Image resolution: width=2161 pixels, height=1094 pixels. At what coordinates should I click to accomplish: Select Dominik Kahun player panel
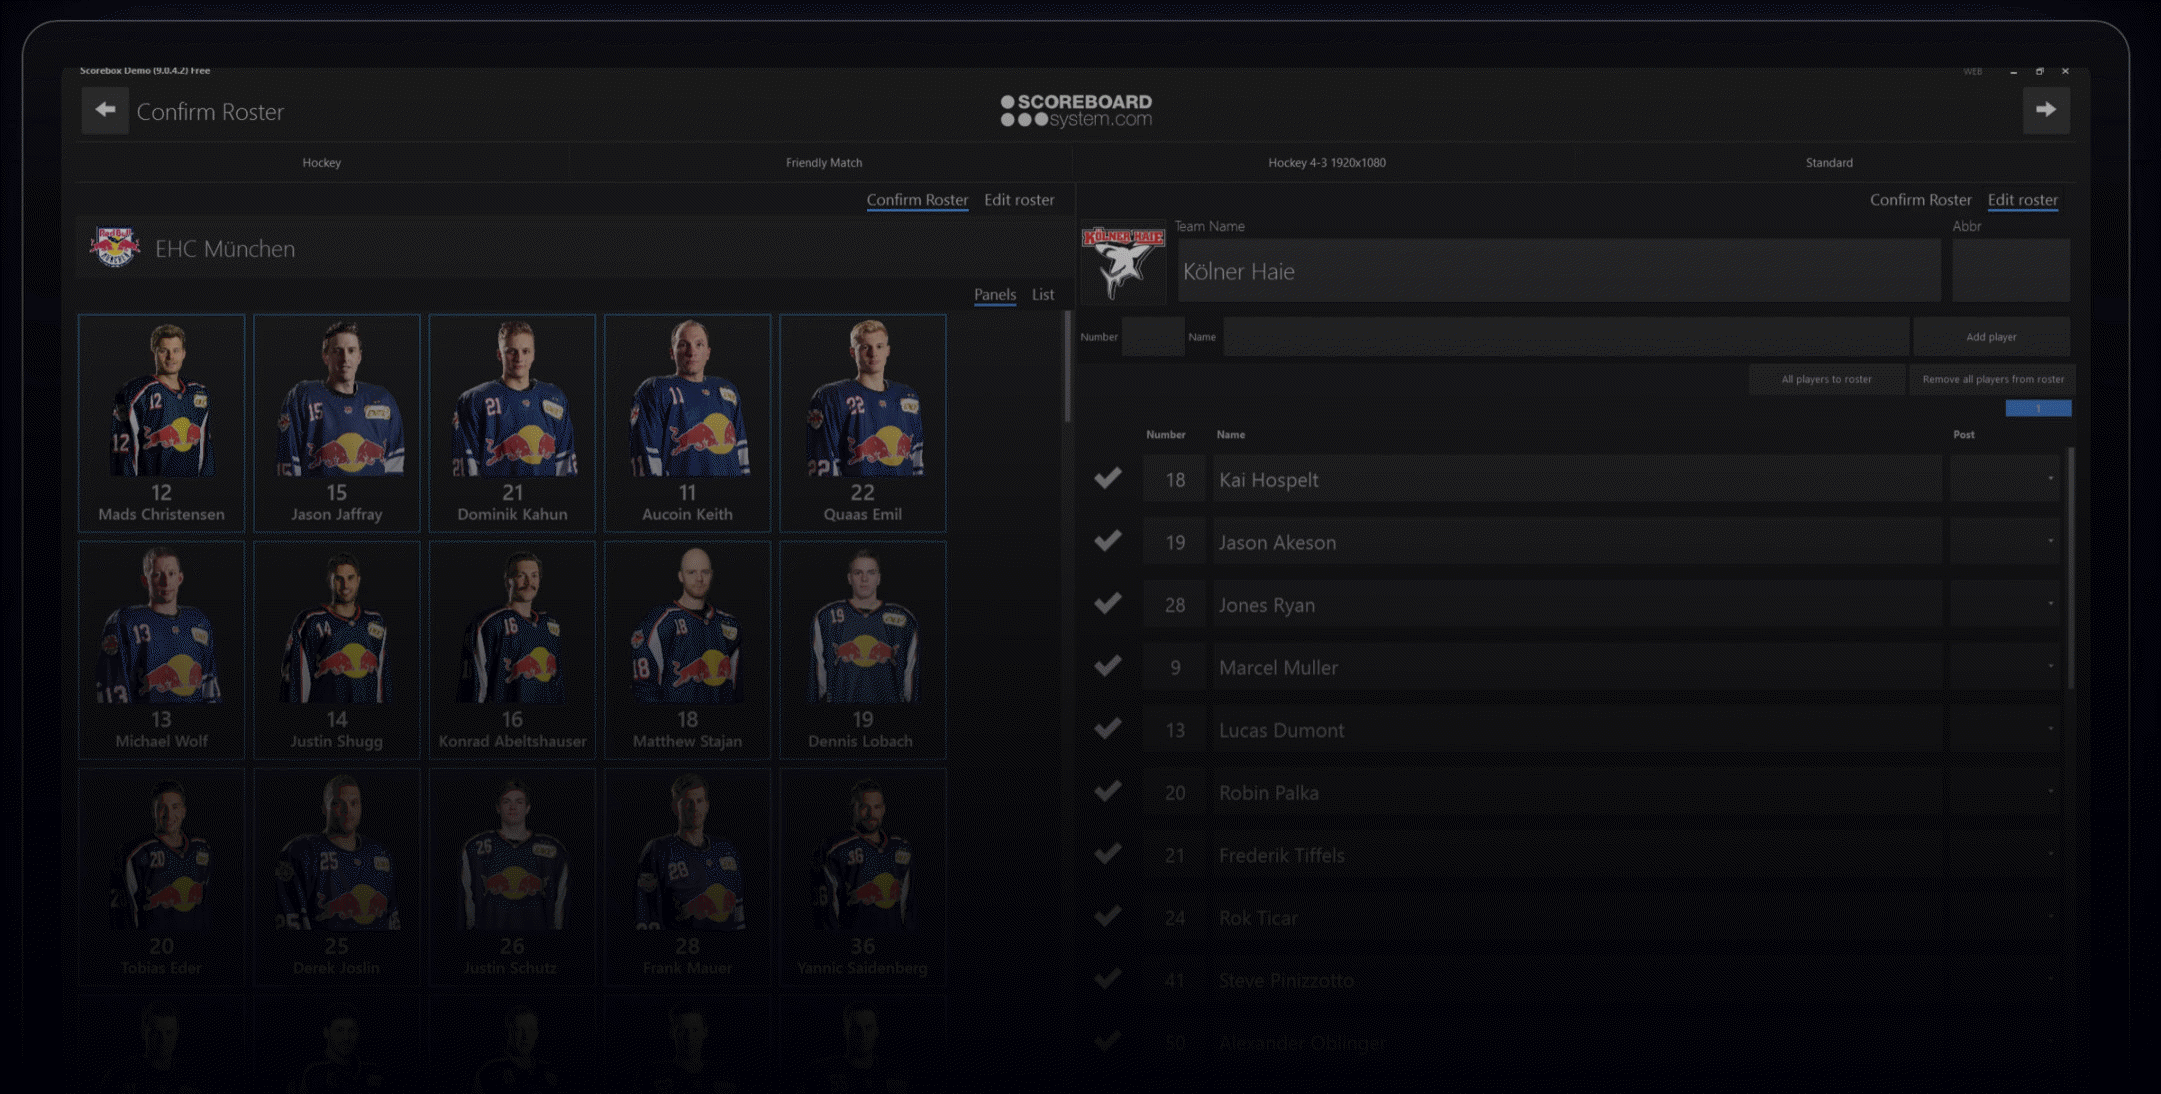512,422
